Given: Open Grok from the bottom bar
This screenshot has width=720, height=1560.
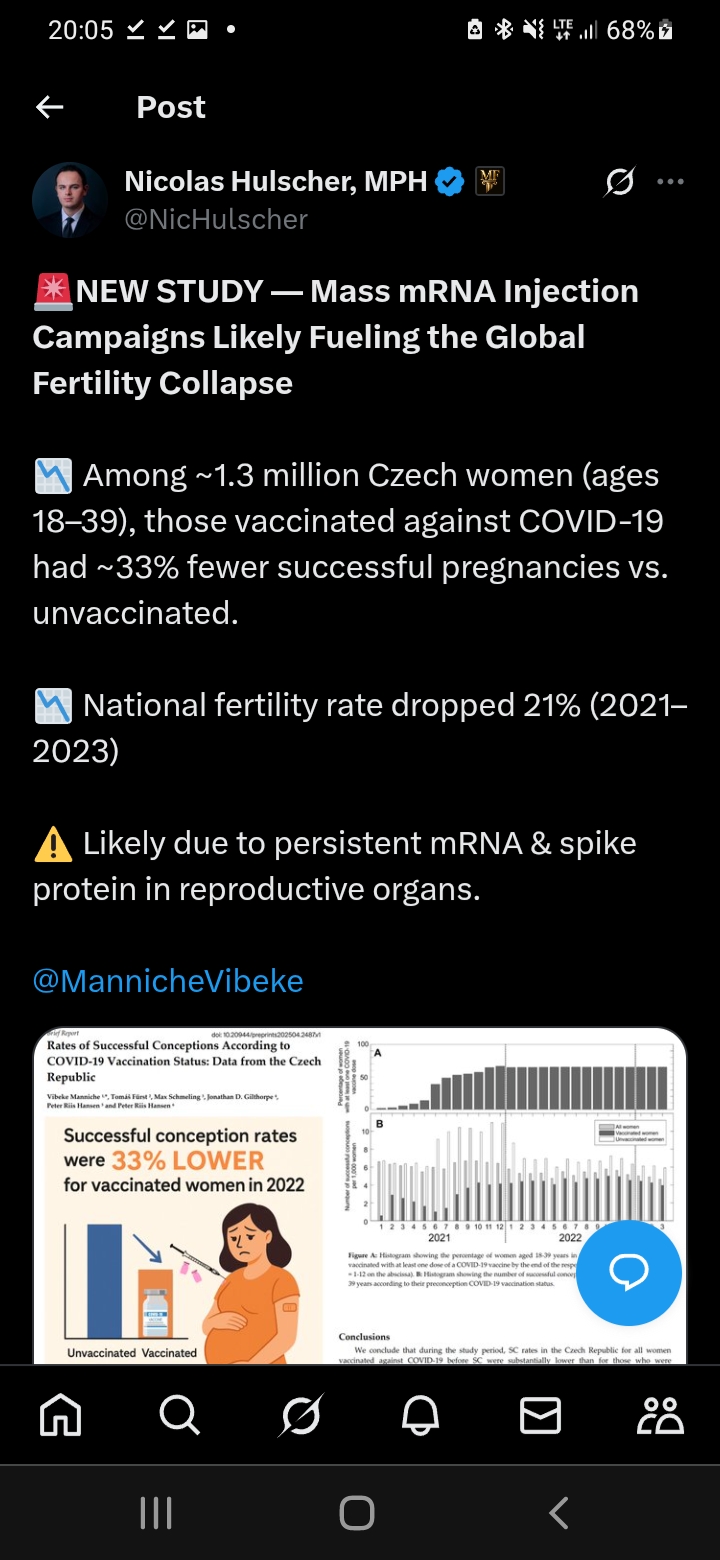Looking at the screenshot, I should pos(300,1415).
